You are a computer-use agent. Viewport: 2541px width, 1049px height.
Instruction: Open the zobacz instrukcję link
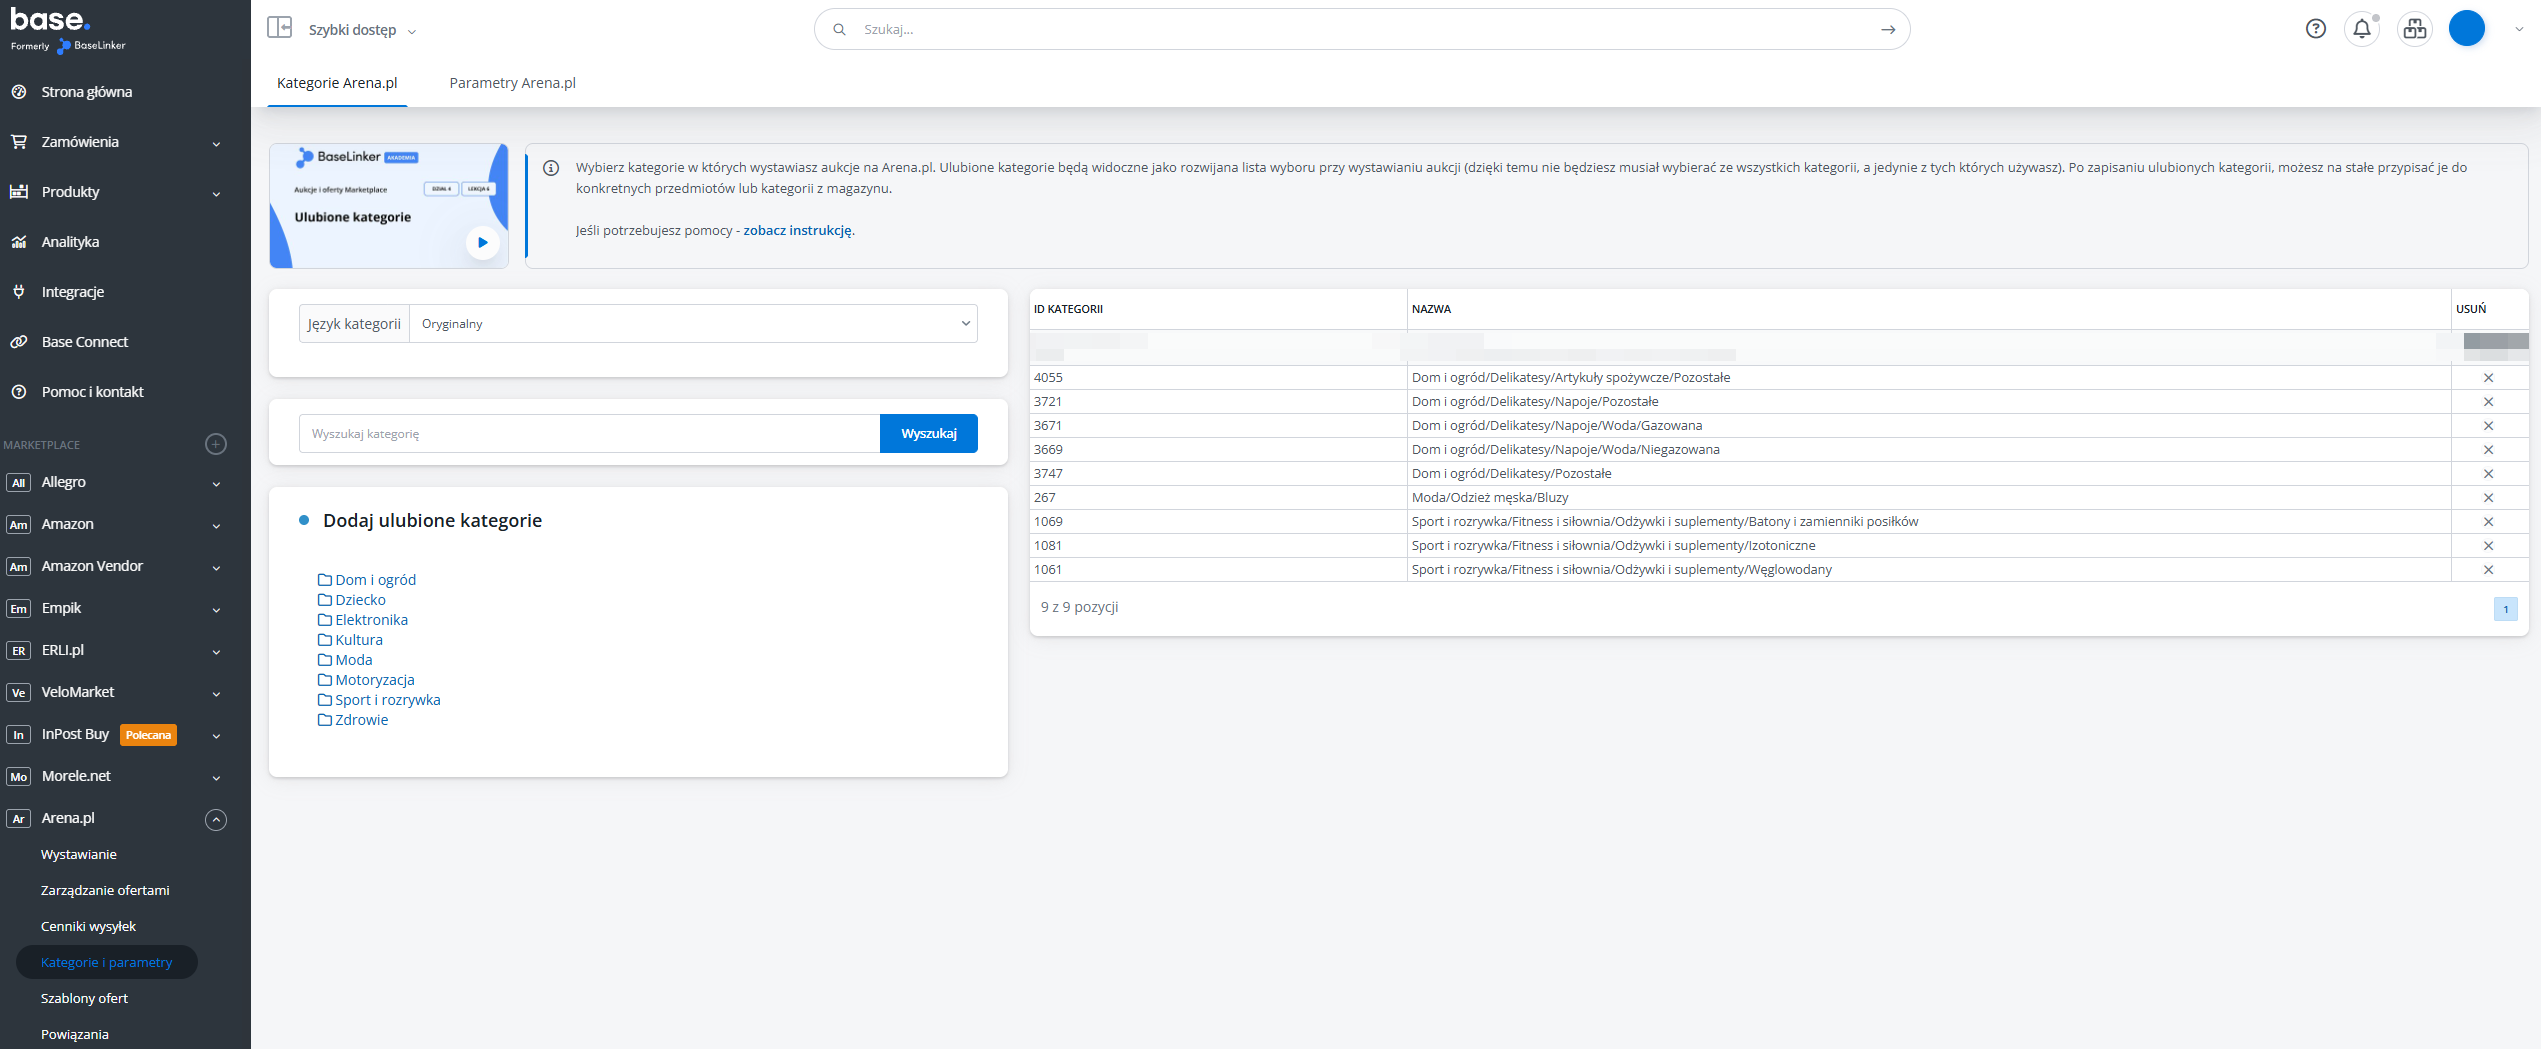[797, 230]
